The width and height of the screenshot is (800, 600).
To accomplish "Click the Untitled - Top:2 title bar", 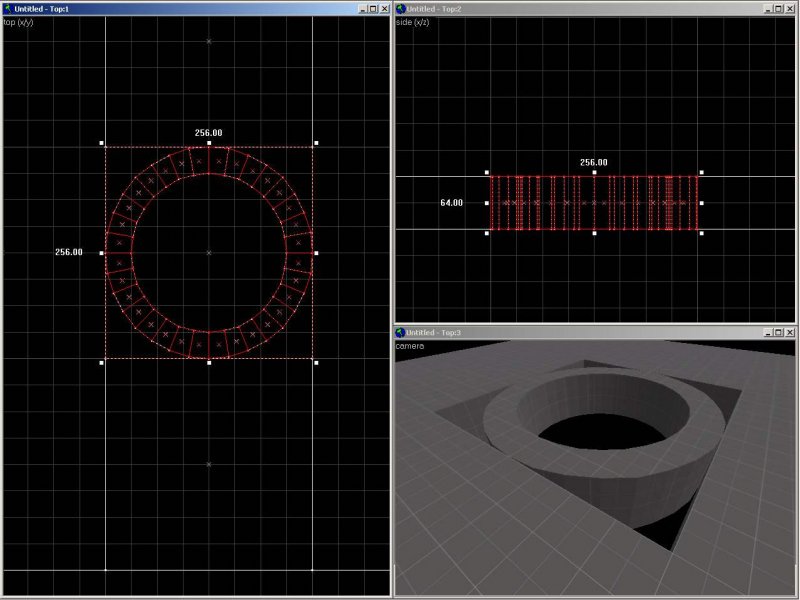I will point(580,8).
